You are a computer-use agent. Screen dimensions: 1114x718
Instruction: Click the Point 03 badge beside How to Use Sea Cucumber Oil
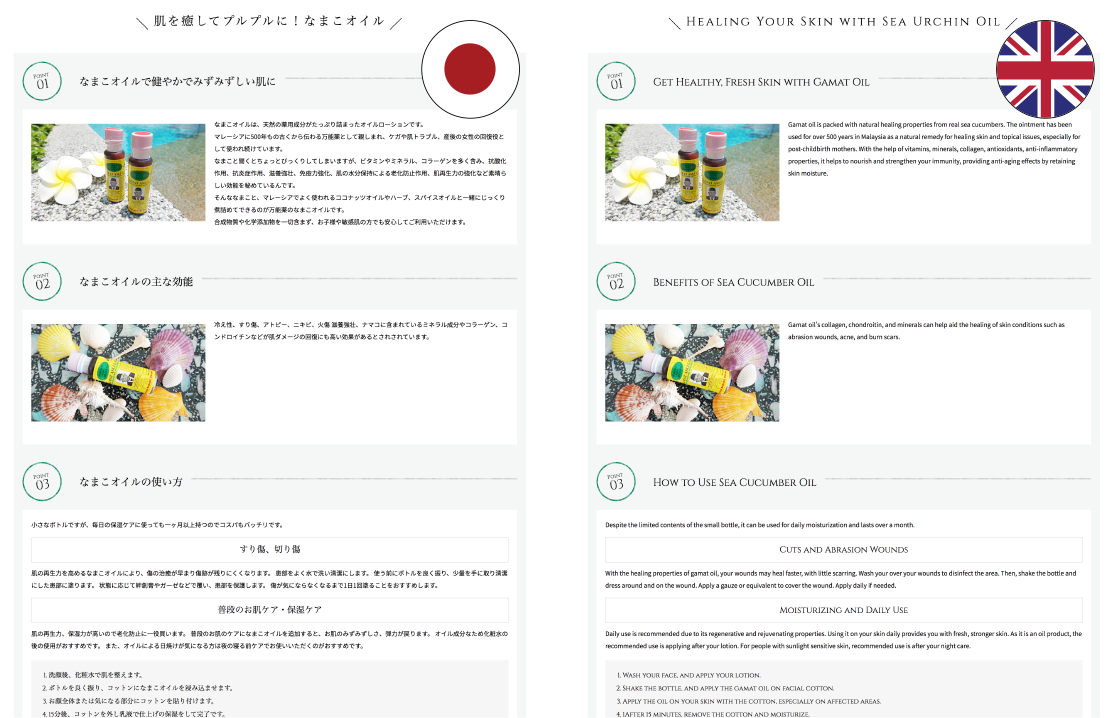coord(616,482)
